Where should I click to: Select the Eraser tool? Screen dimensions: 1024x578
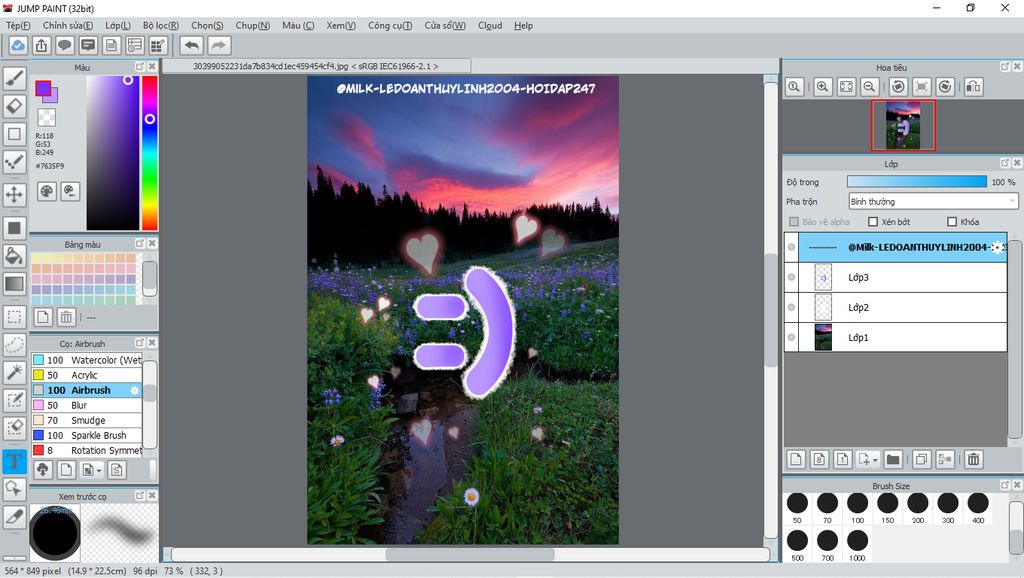pos(14,106)
